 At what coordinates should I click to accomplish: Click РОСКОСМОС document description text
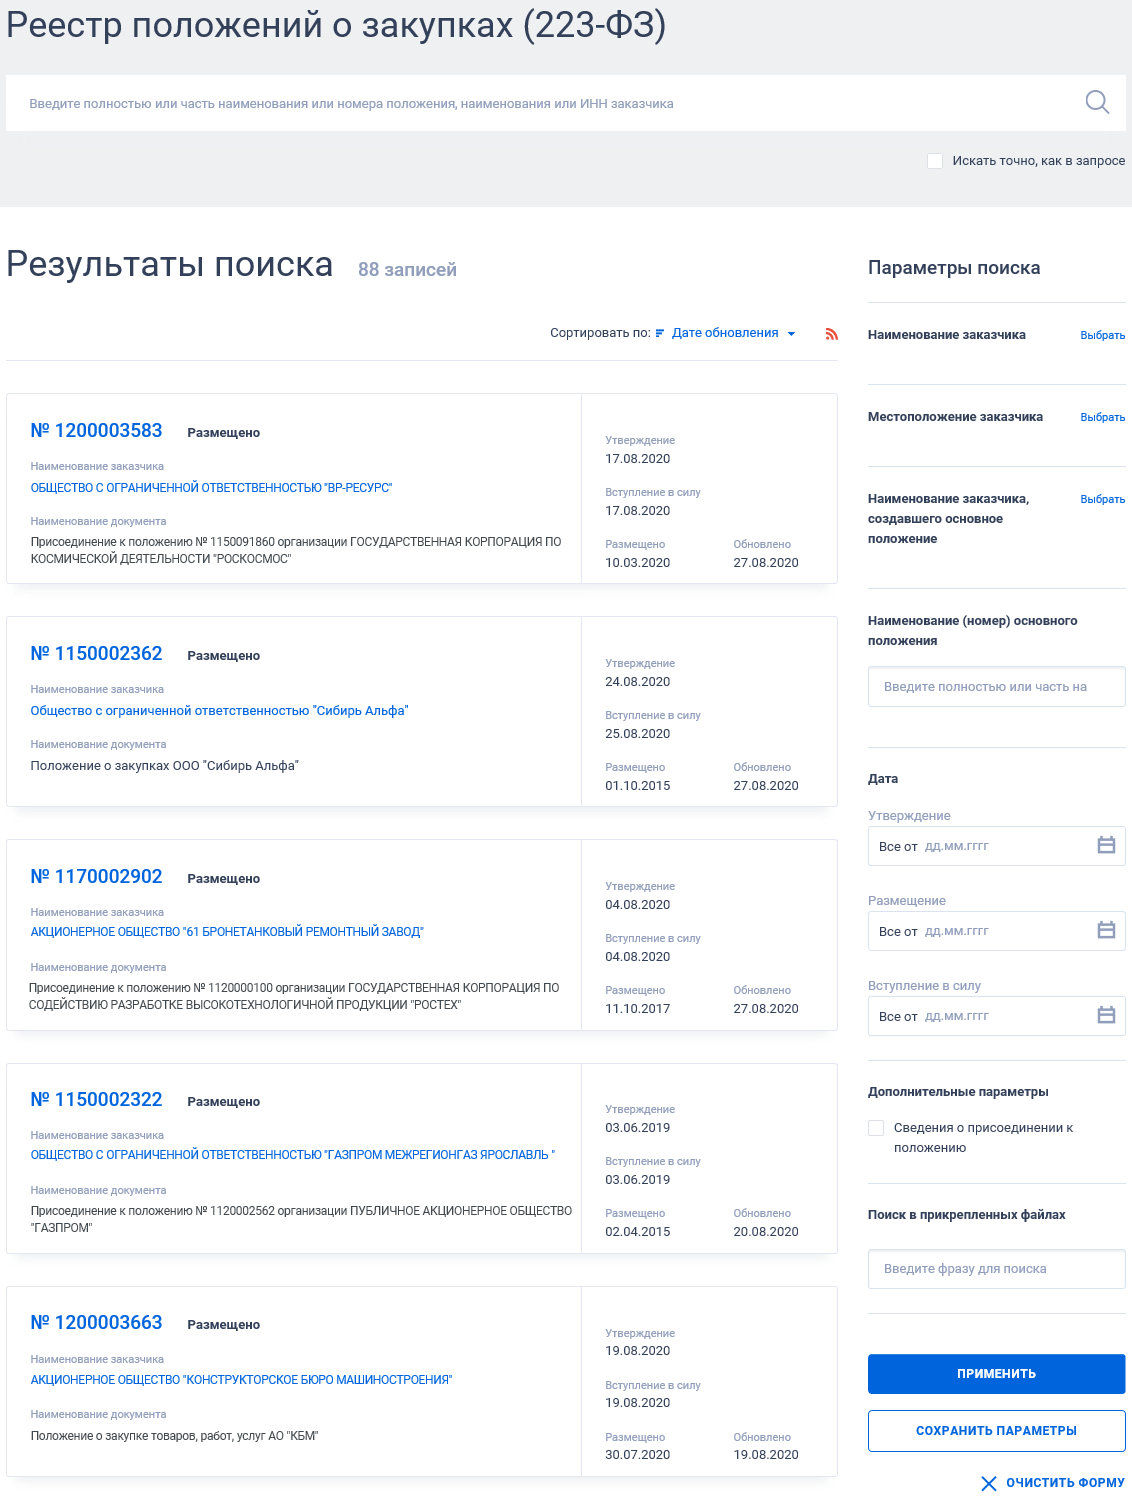coord(296,550)
